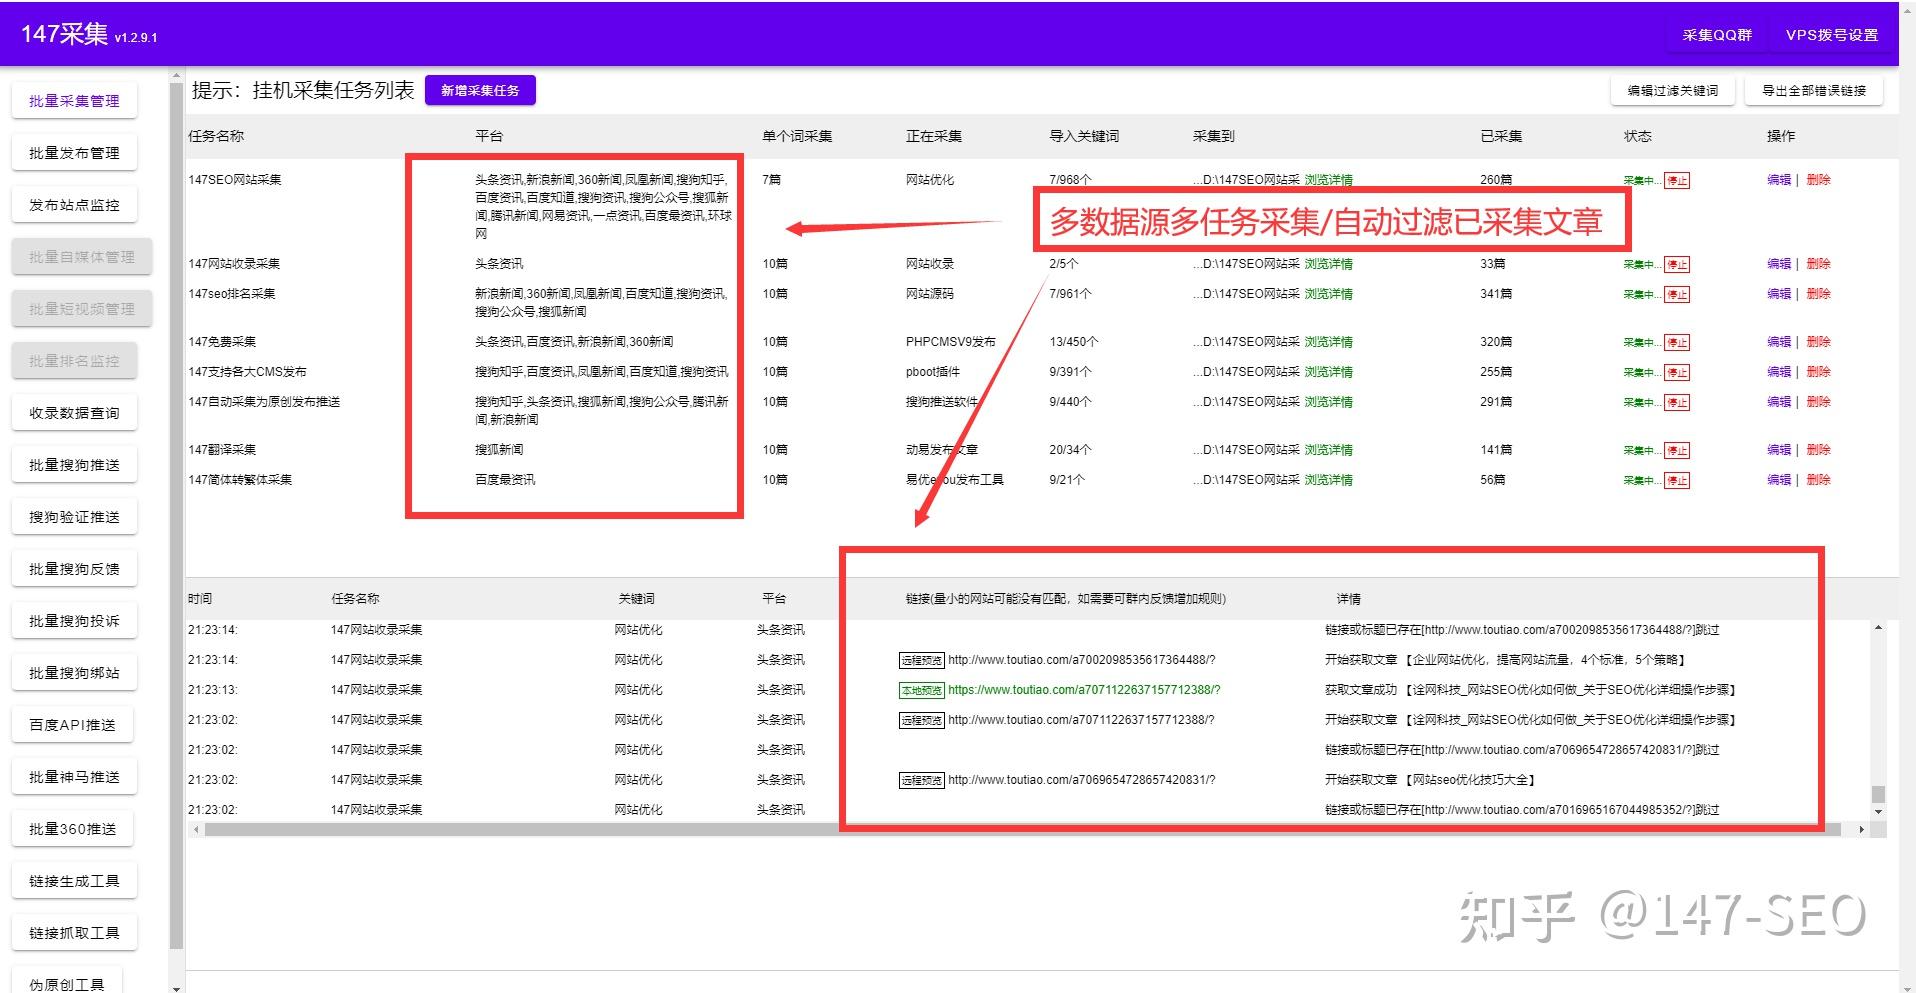Stop the 147SEO网站采集 task
The width and height of the screenshot is (1916, 993).
tap(1678, 180)
